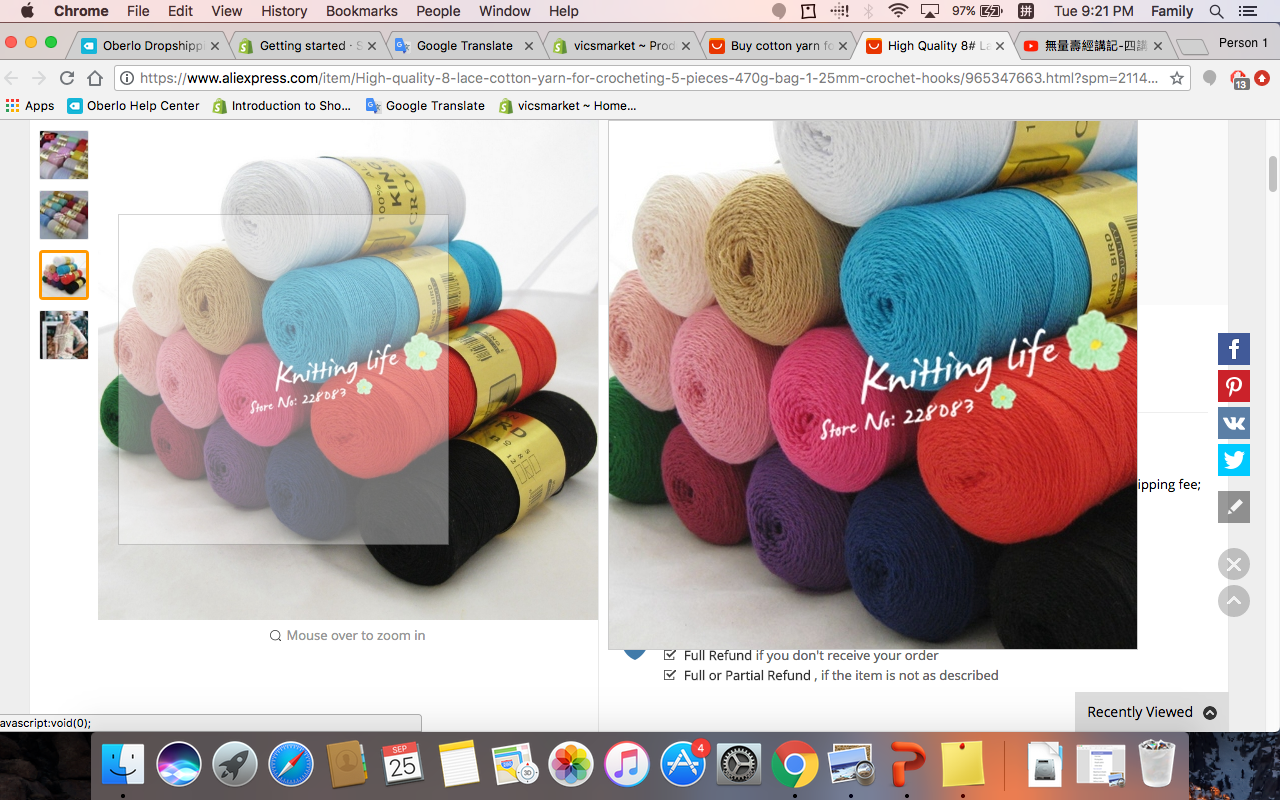The height and width of the screenshot is (800, 1280).
Task: Pin the item via Pinterest icon
Action: click(x=1233, y=386)
